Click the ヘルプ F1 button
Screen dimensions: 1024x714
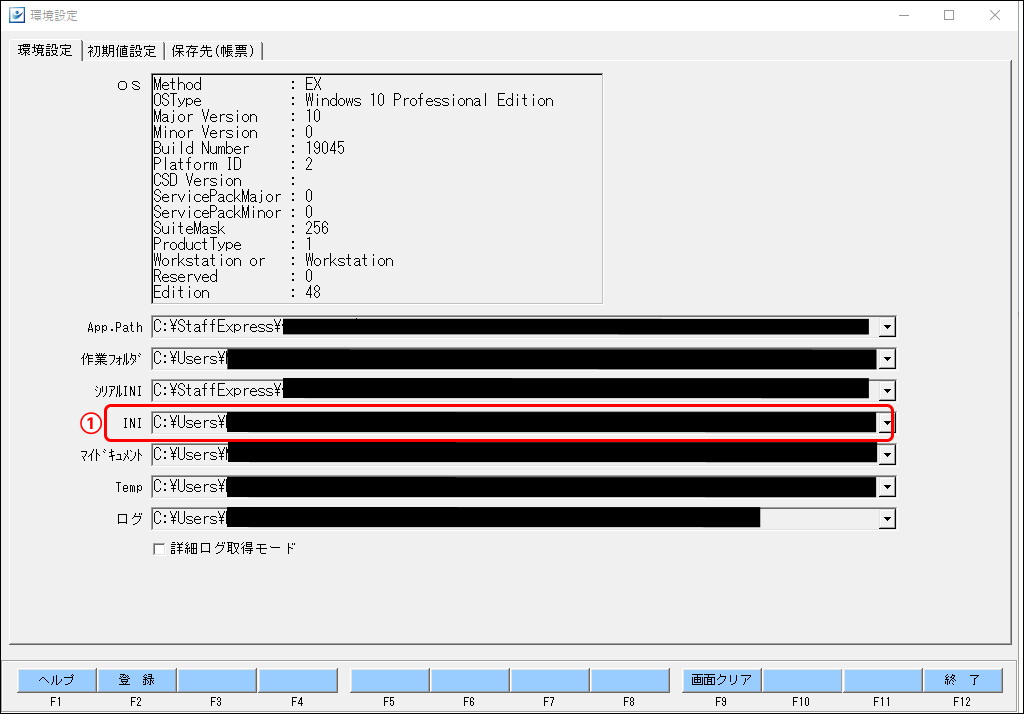coord(57,680)
